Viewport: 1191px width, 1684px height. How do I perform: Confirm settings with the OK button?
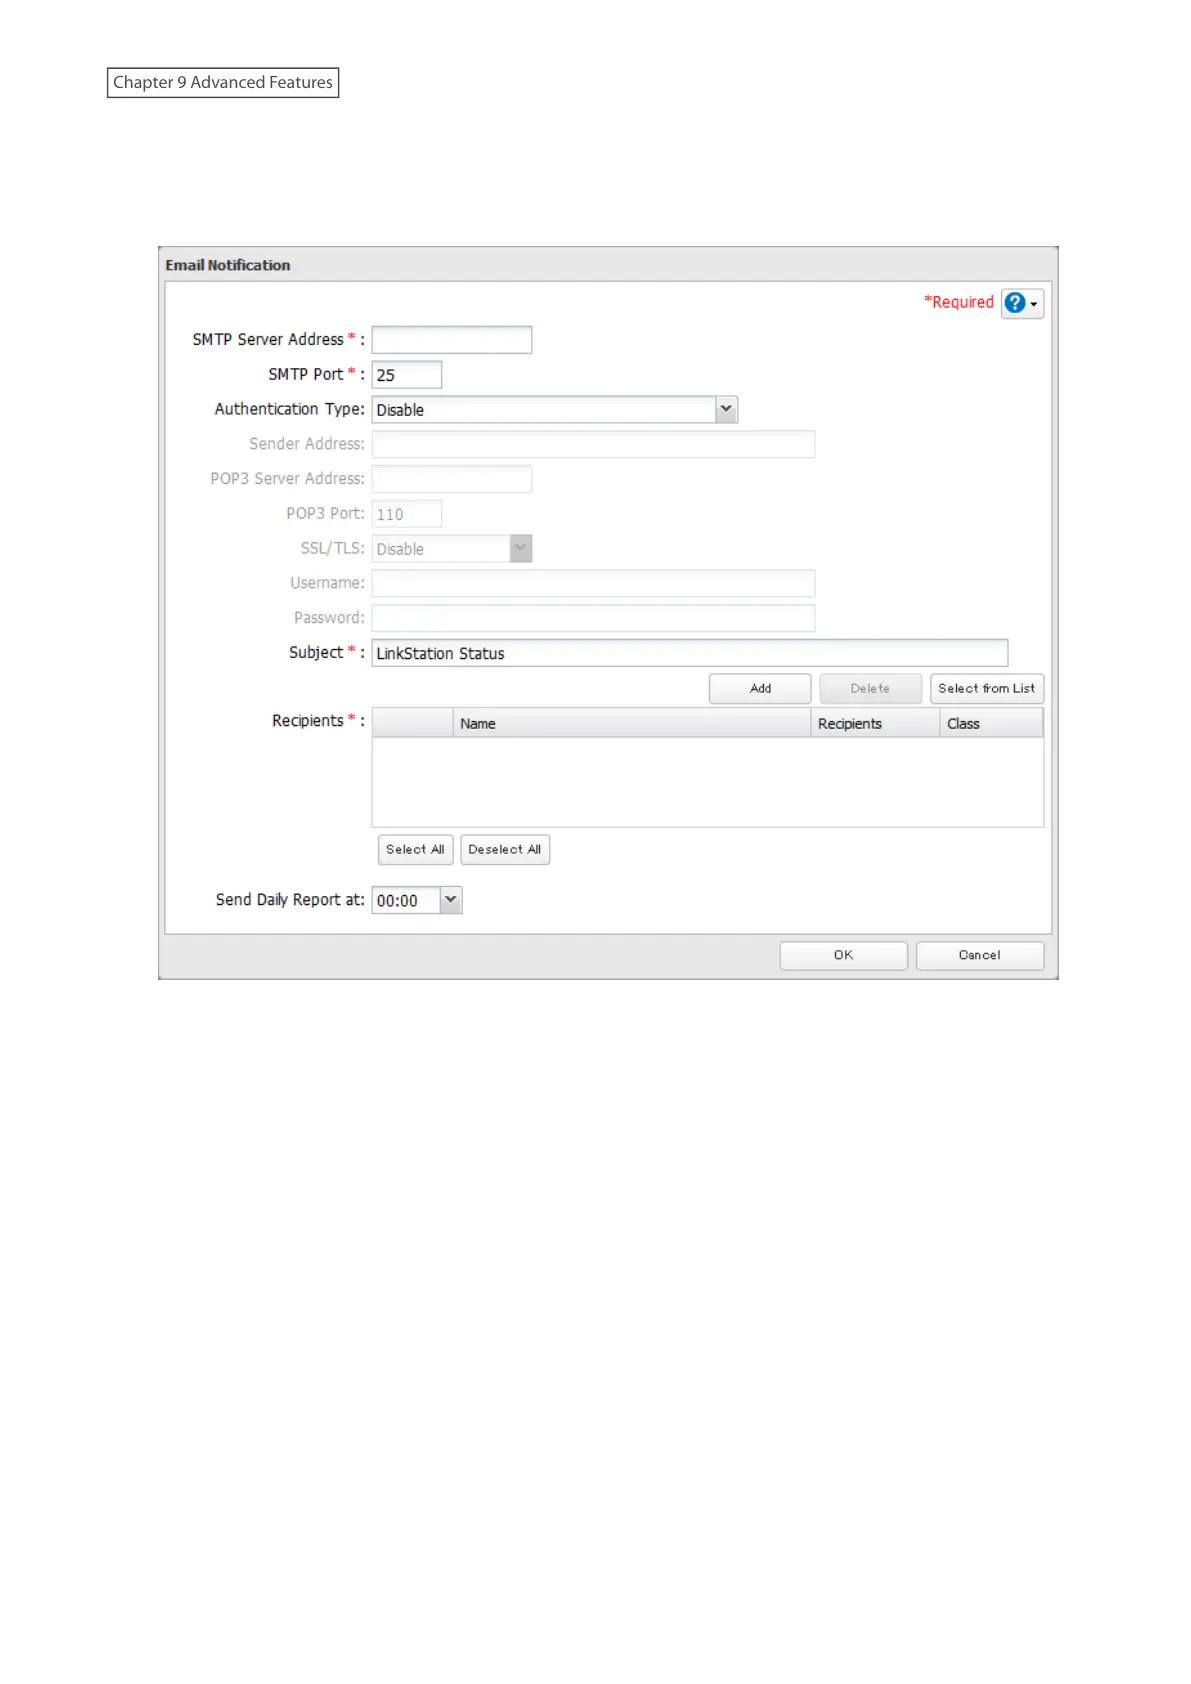click(x=843, y=956)
